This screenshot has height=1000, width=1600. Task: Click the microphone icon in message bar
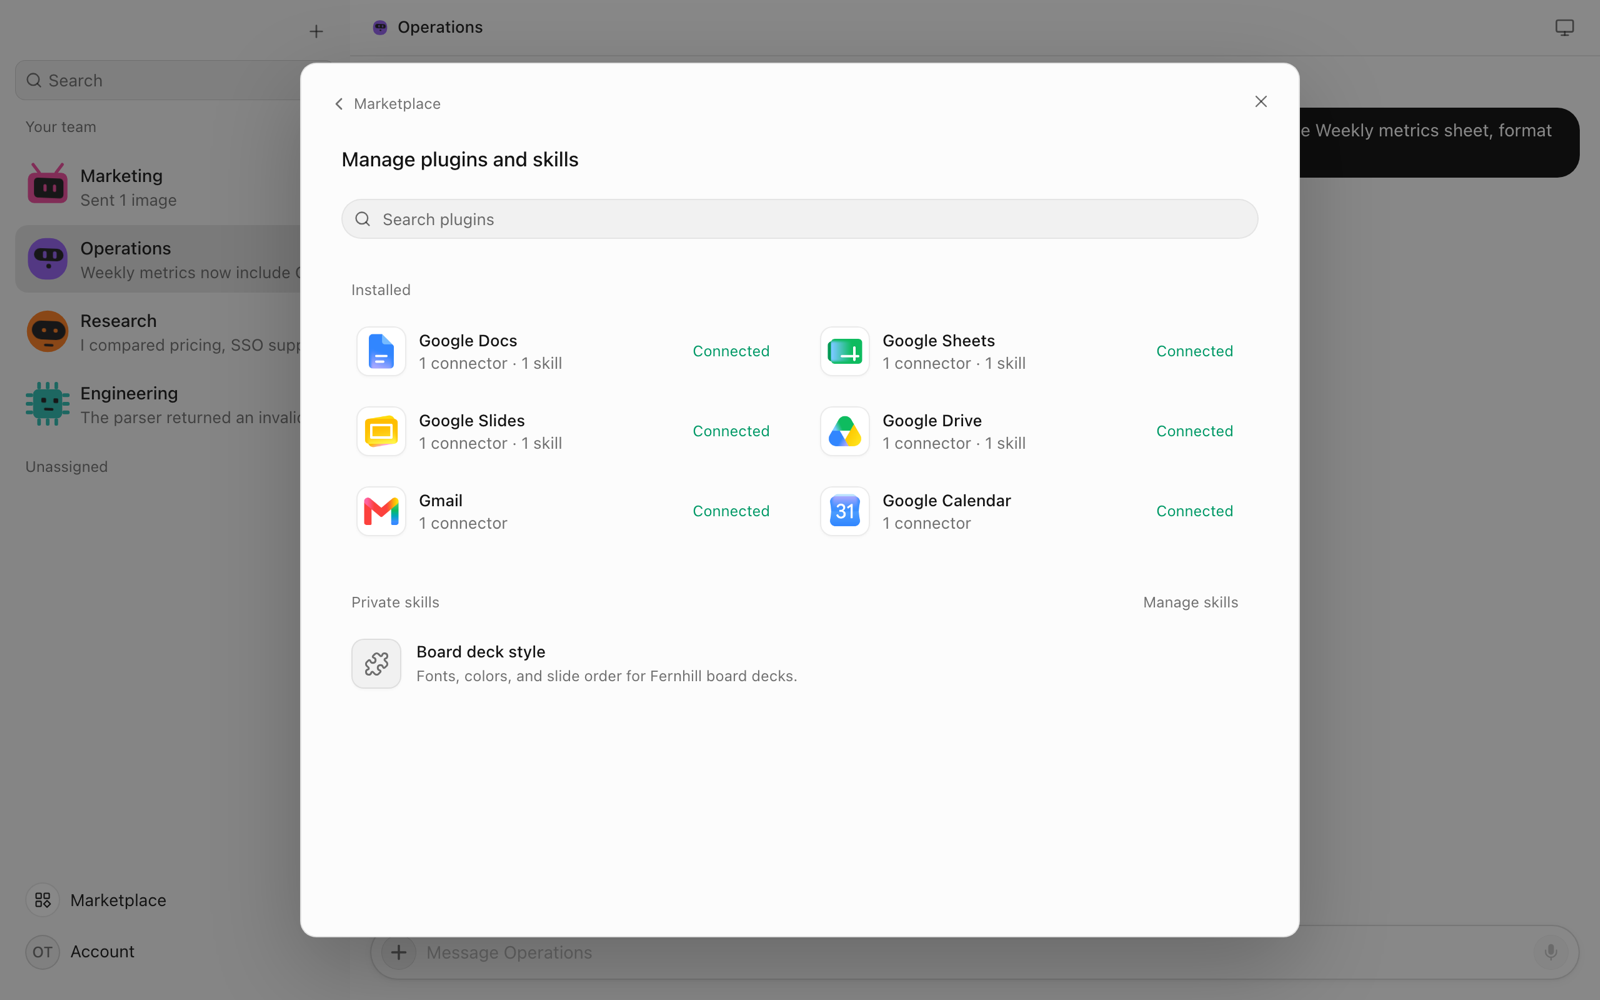point(1551,952)
